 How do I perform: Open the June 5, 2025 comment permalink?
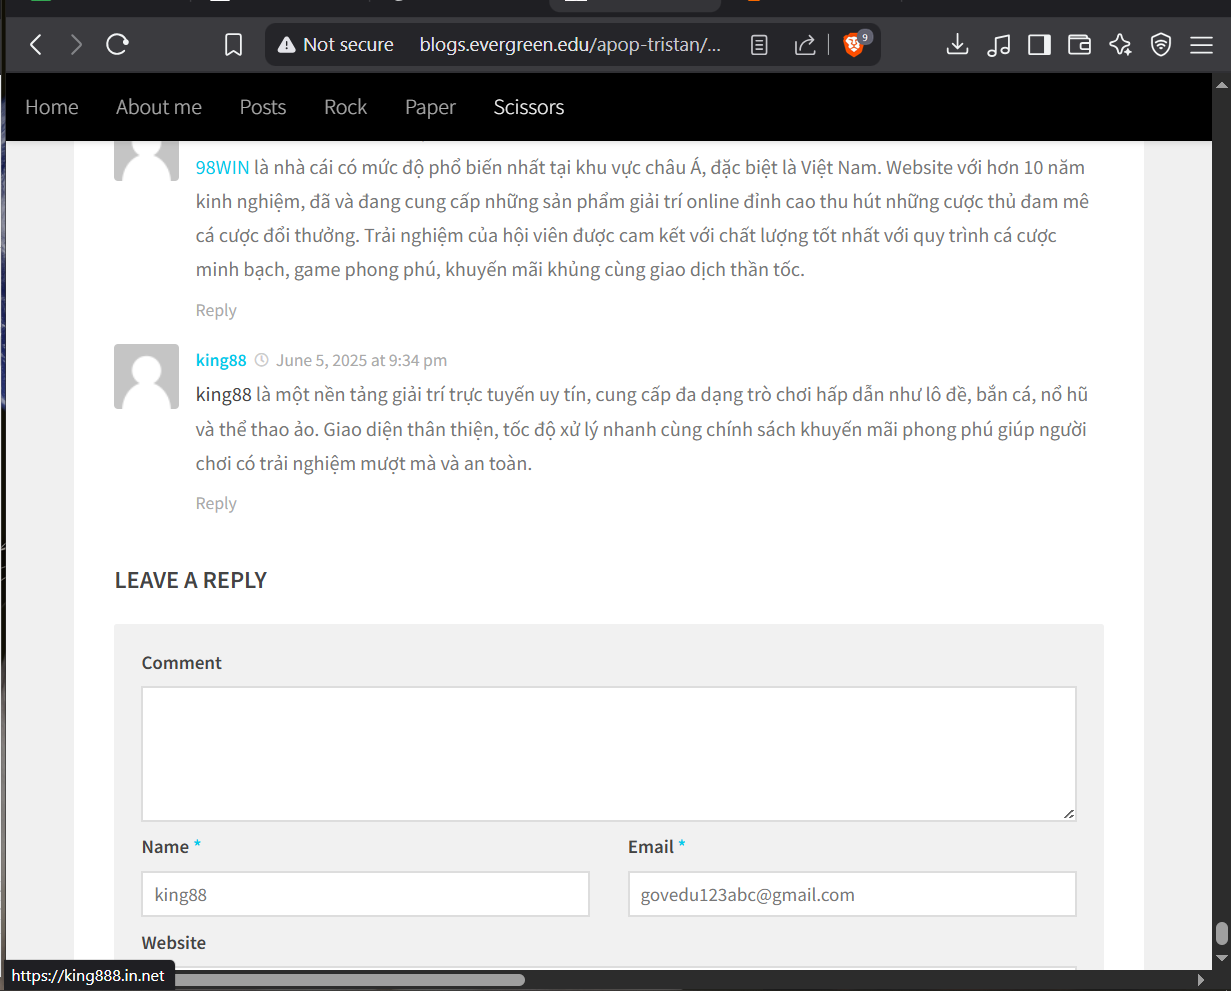[x=361, y=360]
